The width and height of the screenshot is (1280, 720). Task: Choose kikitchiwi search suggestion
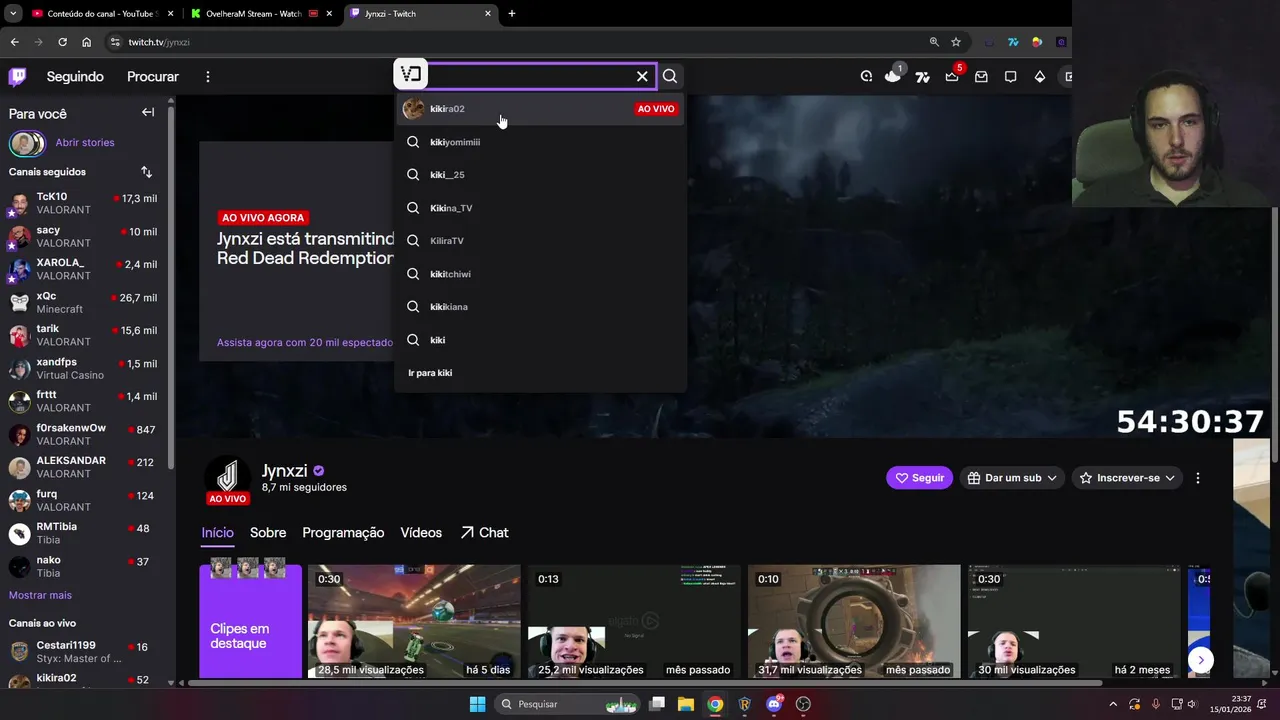(x=540, y=274)
